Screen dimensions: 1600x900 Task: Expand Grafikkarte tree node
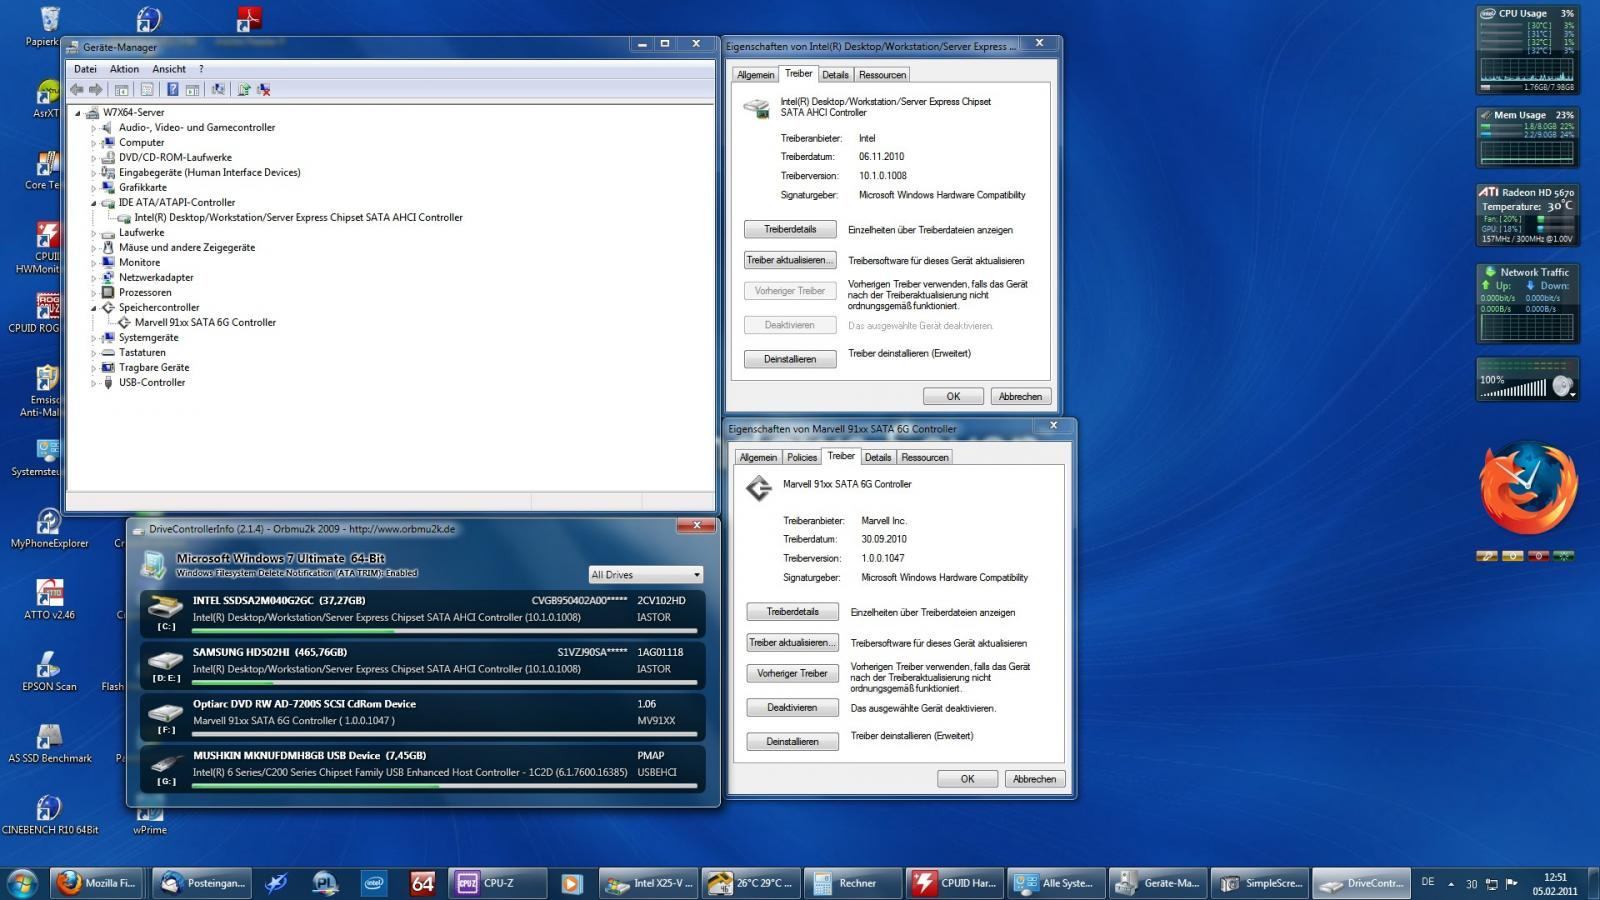[94, 188]
